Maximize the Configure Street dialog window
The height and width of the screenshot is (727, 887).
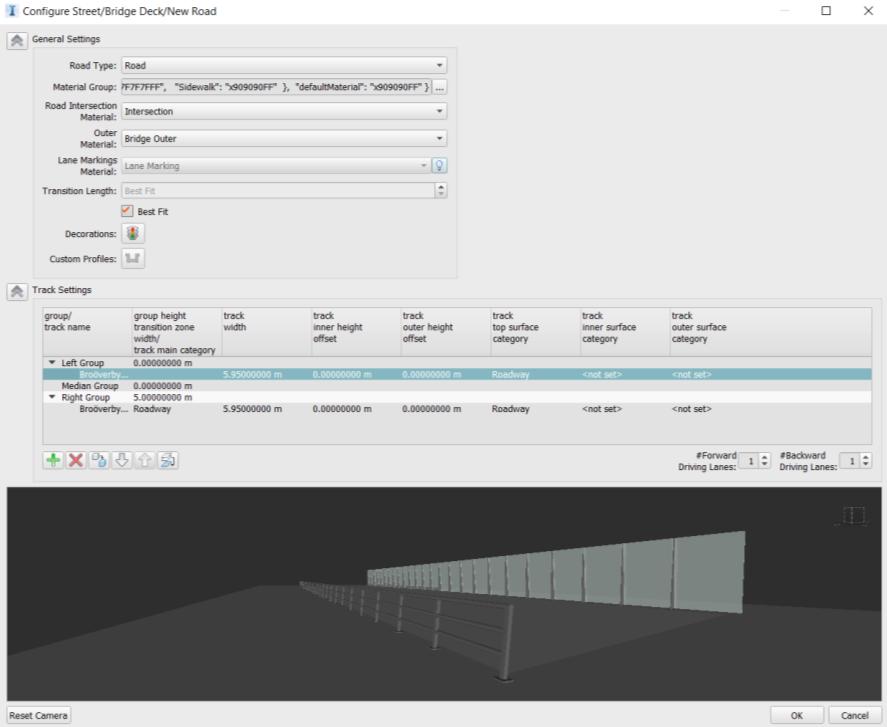pos(826,11)
